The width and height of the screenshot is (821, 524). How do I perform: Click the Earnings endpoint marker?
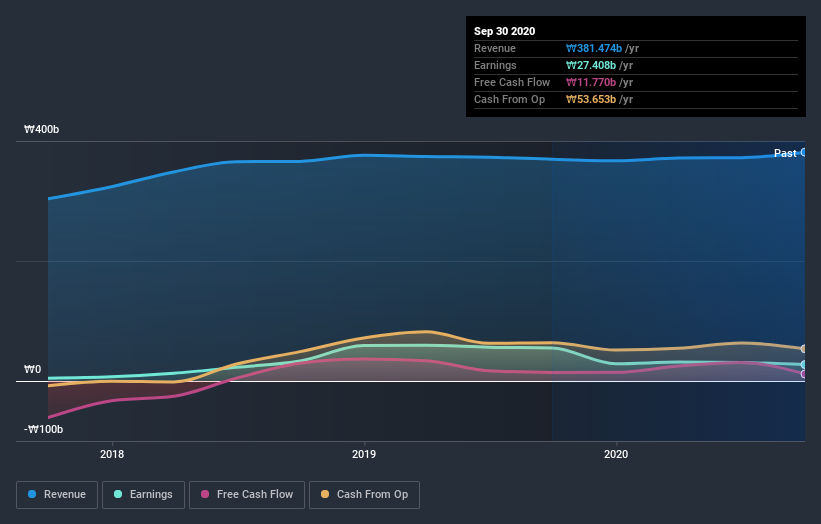click(804, 364)
